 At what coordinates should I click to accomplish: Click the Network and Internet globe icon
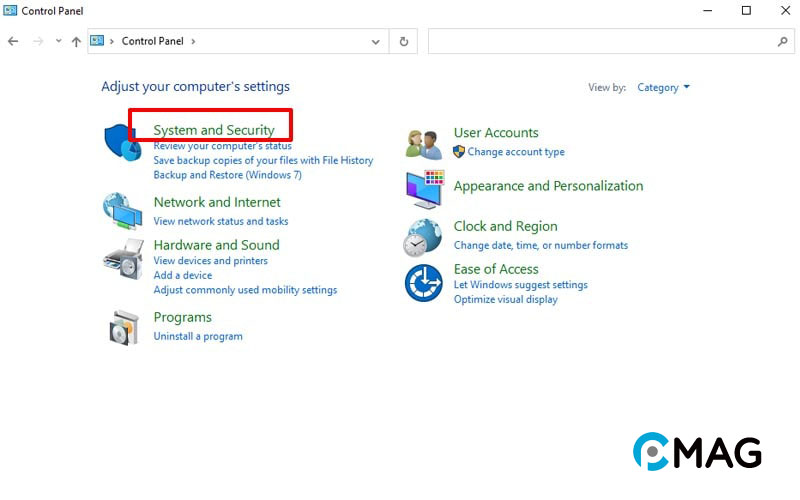click(124, 210)
